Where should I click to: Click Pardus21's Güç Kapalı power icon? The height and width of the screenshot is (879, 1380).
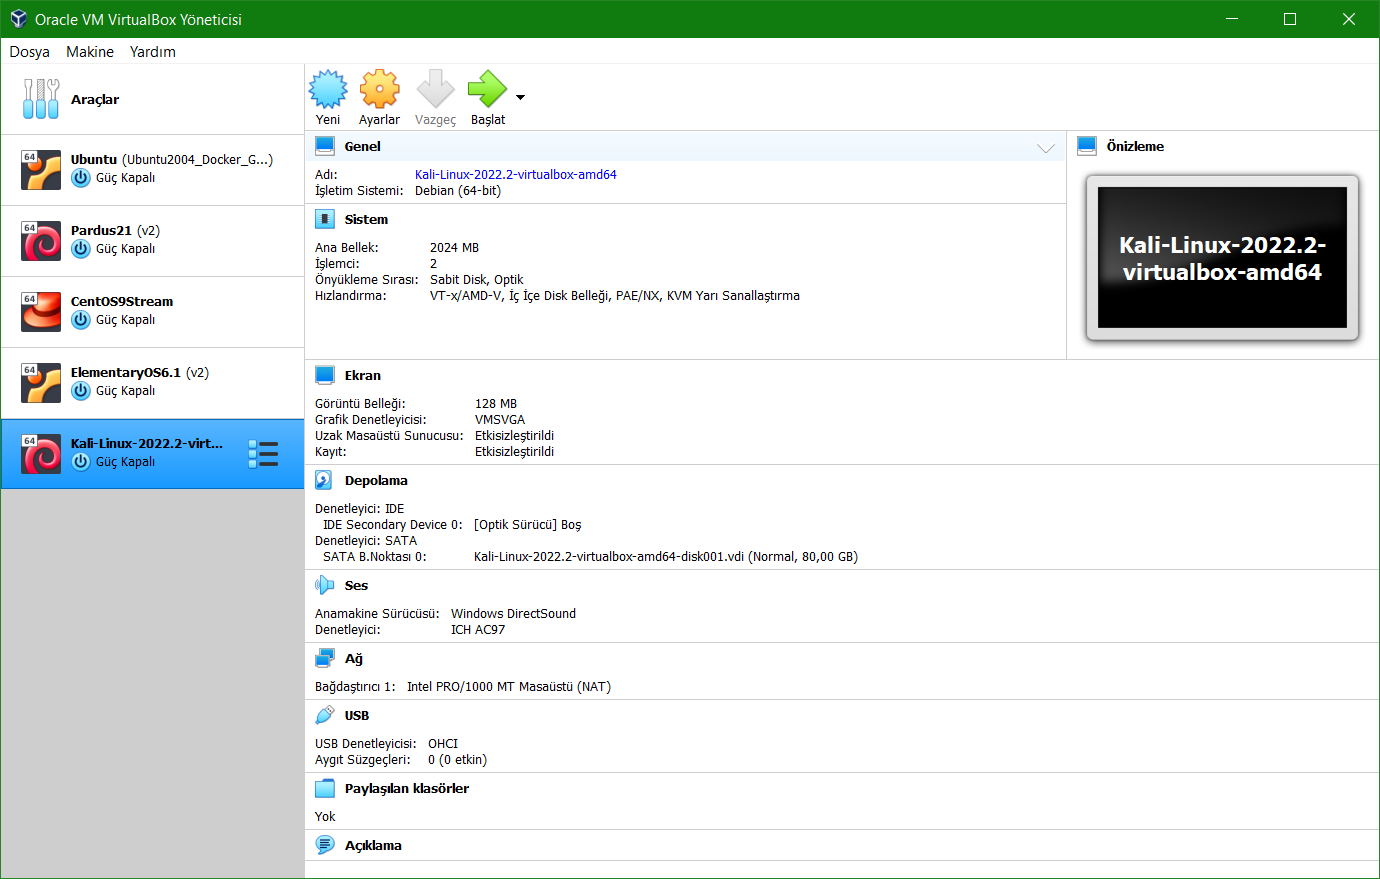tap(81, 249)
